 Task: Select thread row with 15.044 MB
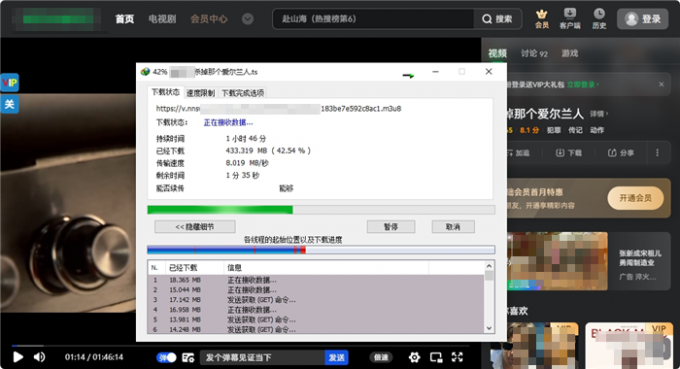click(x=316, y=290)
